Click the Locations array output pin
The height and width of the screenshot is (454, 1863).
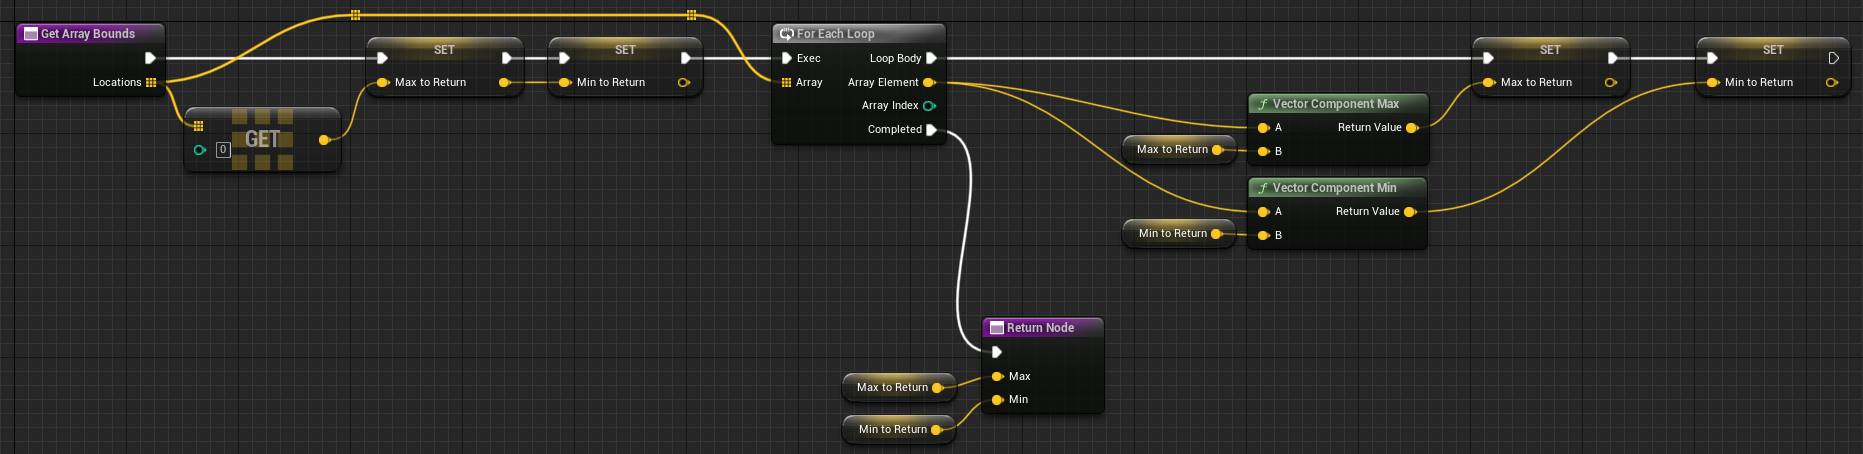point(151,83)
